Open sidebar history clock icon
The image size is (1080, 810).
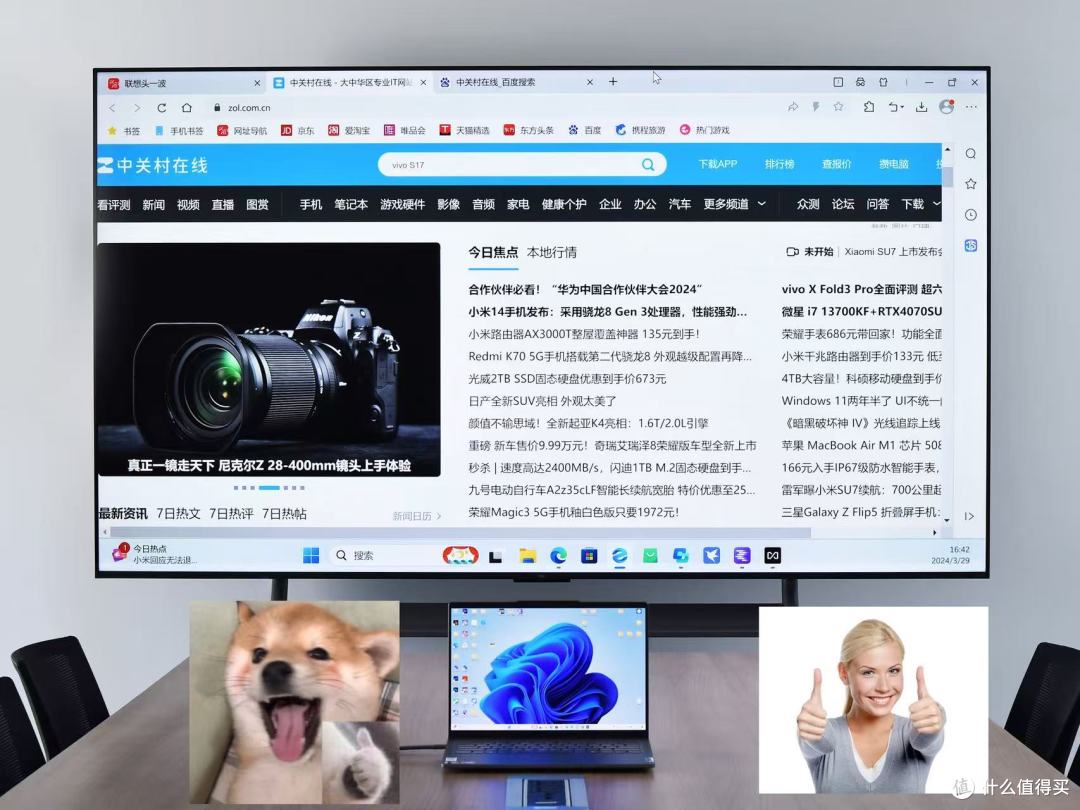tap(970, 215)
